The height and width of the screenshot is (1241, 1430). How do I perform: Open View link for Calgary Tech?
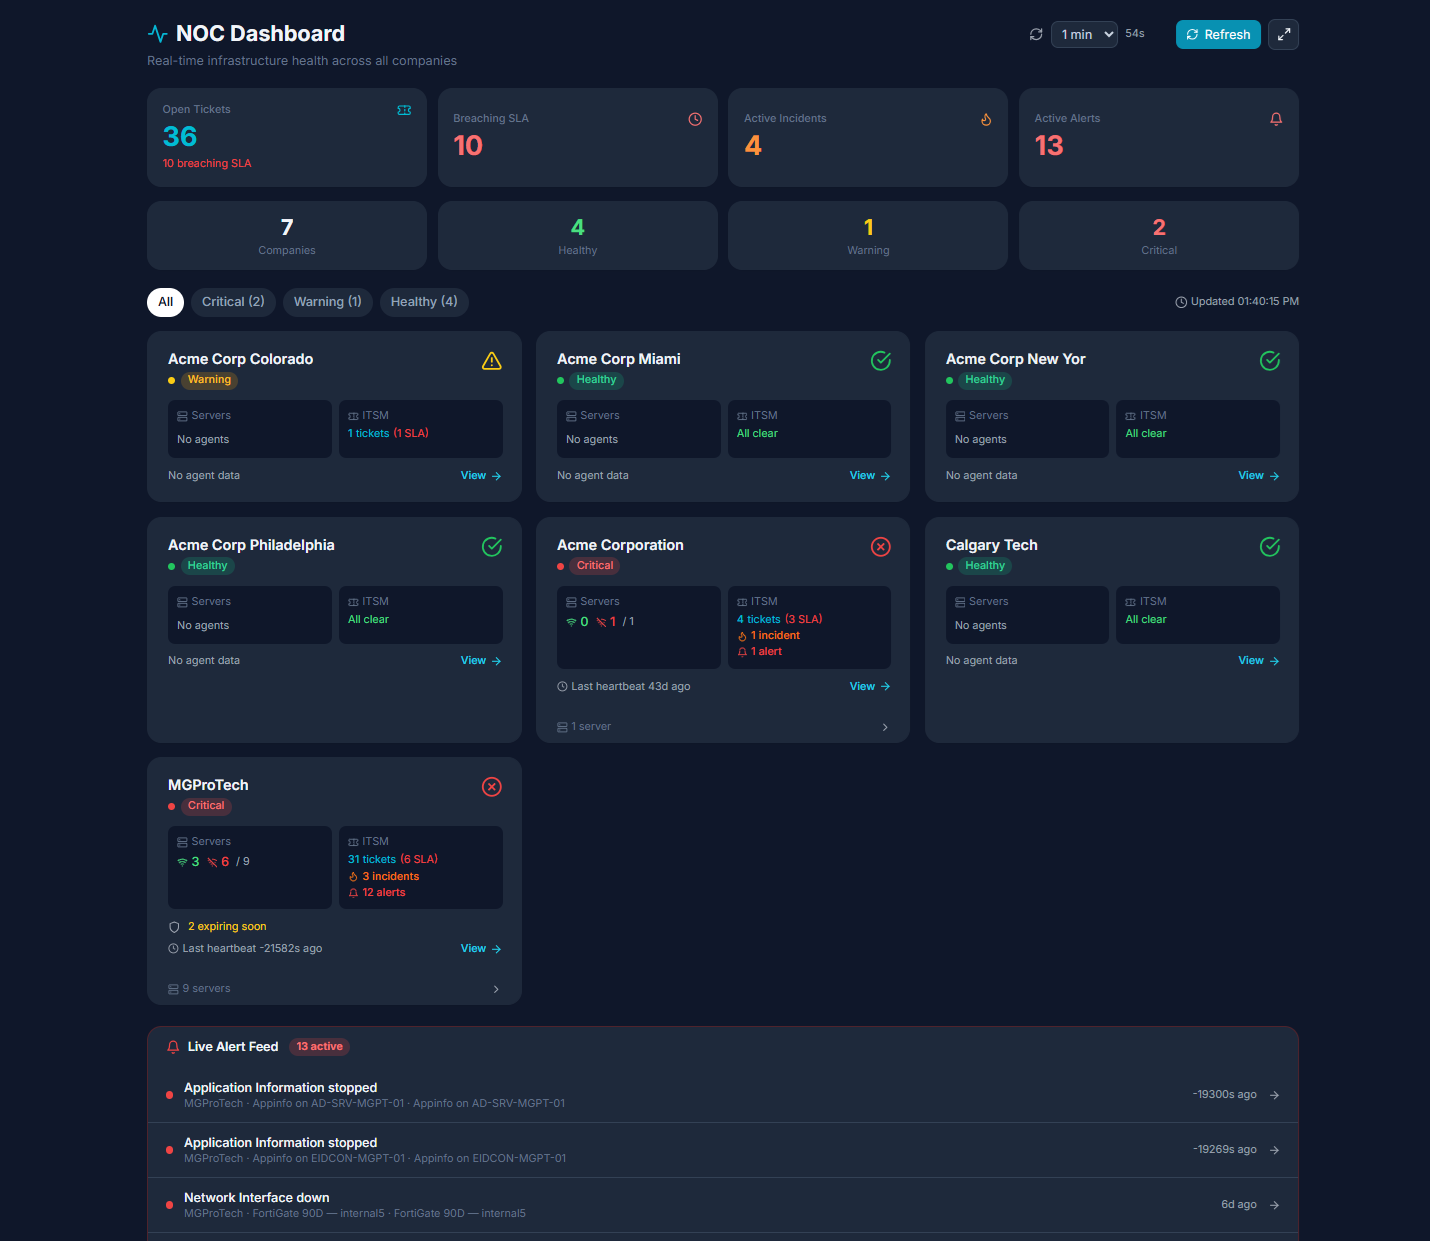pyautogui.click(x=1259, y=661)
